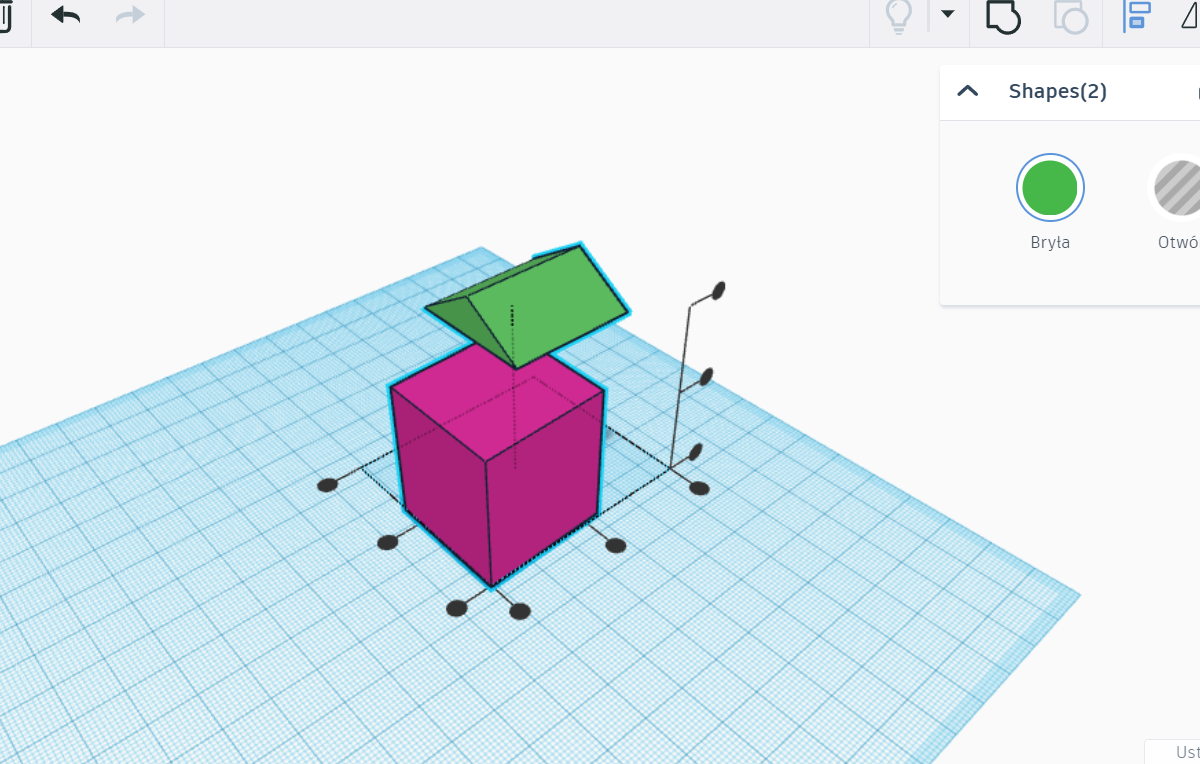Click the trash Delete icon in toolbar
The image size is (1200, 764).
pos(4,16)
